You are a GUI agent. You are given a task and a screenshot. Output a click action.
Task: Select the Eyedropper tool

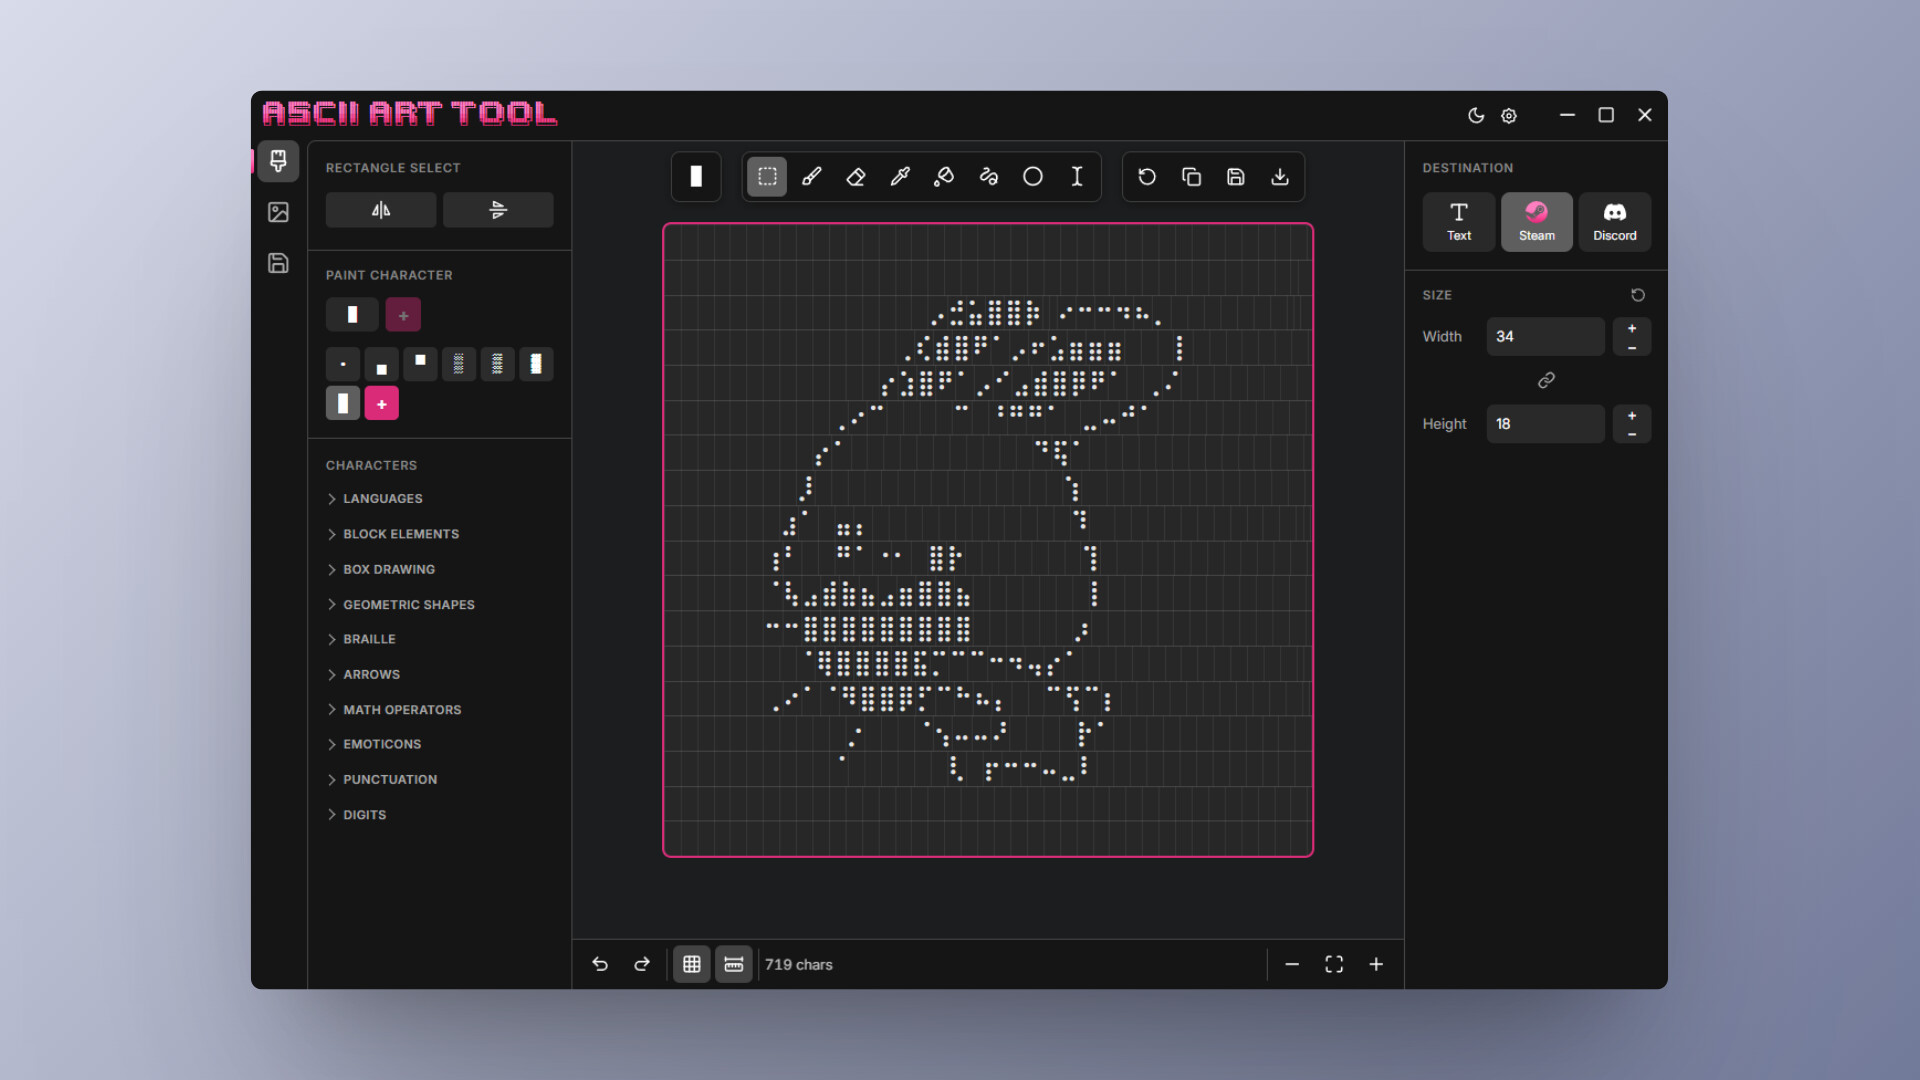900,177
